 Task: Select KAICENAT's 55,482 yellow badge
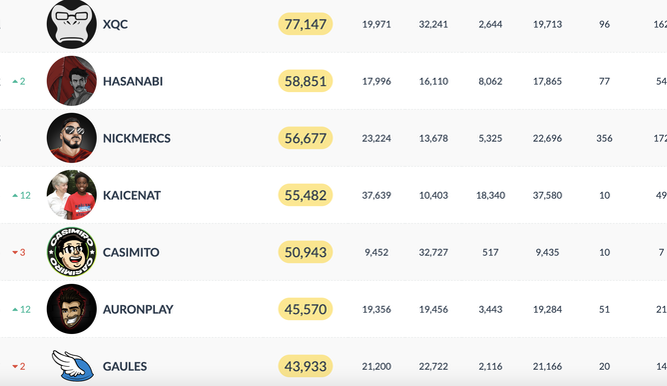305,195
